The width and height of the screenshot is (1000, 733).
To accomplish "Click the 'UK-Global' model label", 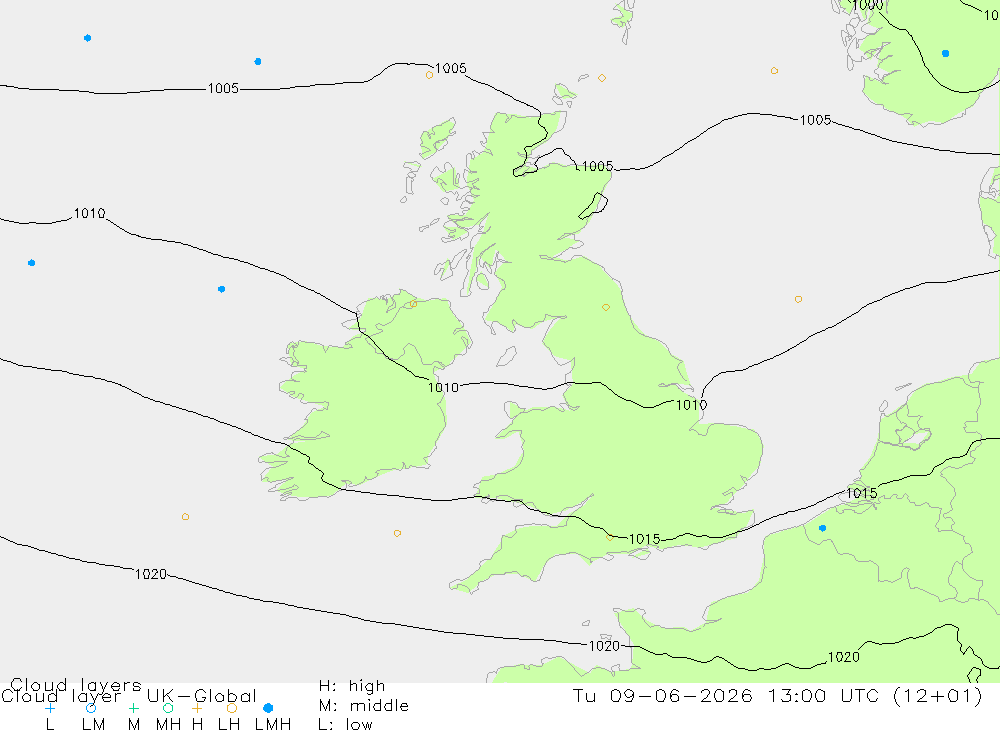I will tap(202, 696).
